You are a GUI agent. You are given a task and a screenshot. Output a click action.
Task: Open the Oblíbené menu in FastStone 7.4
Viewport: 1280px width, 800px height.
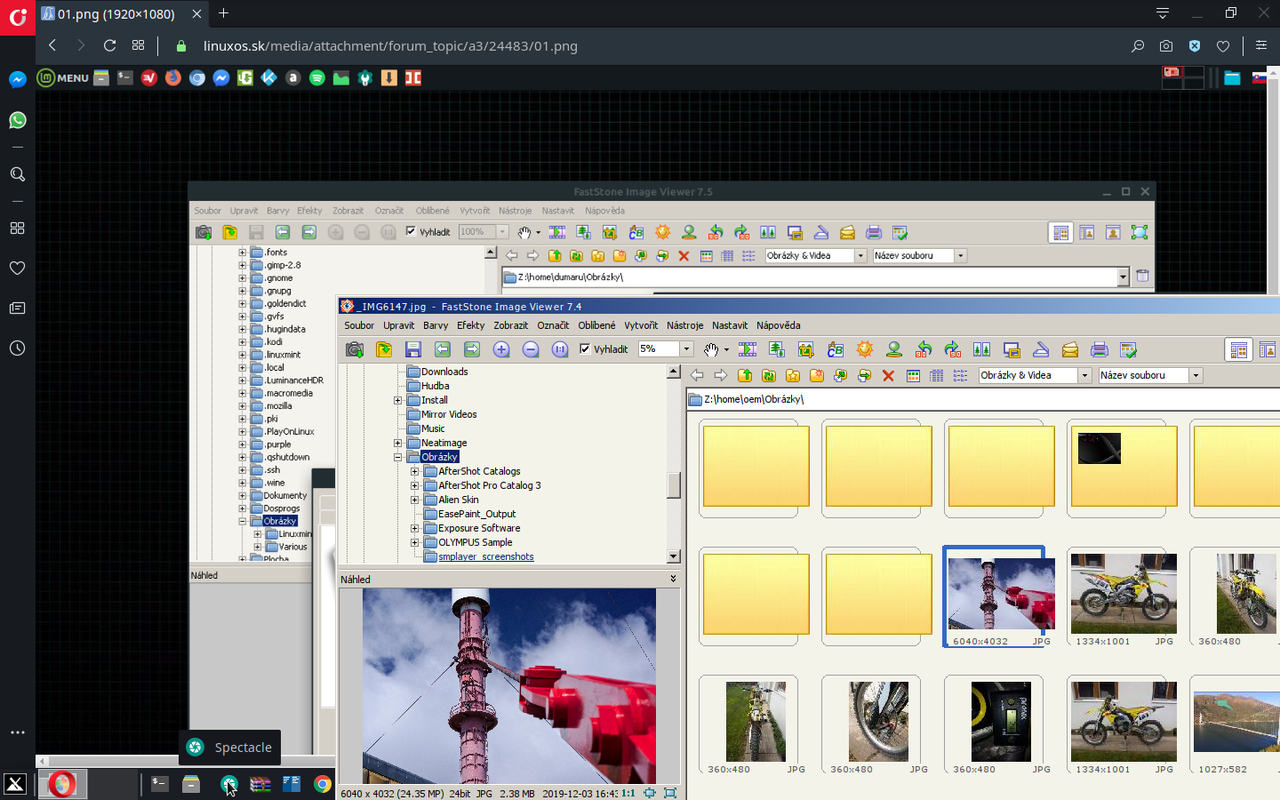597,325
